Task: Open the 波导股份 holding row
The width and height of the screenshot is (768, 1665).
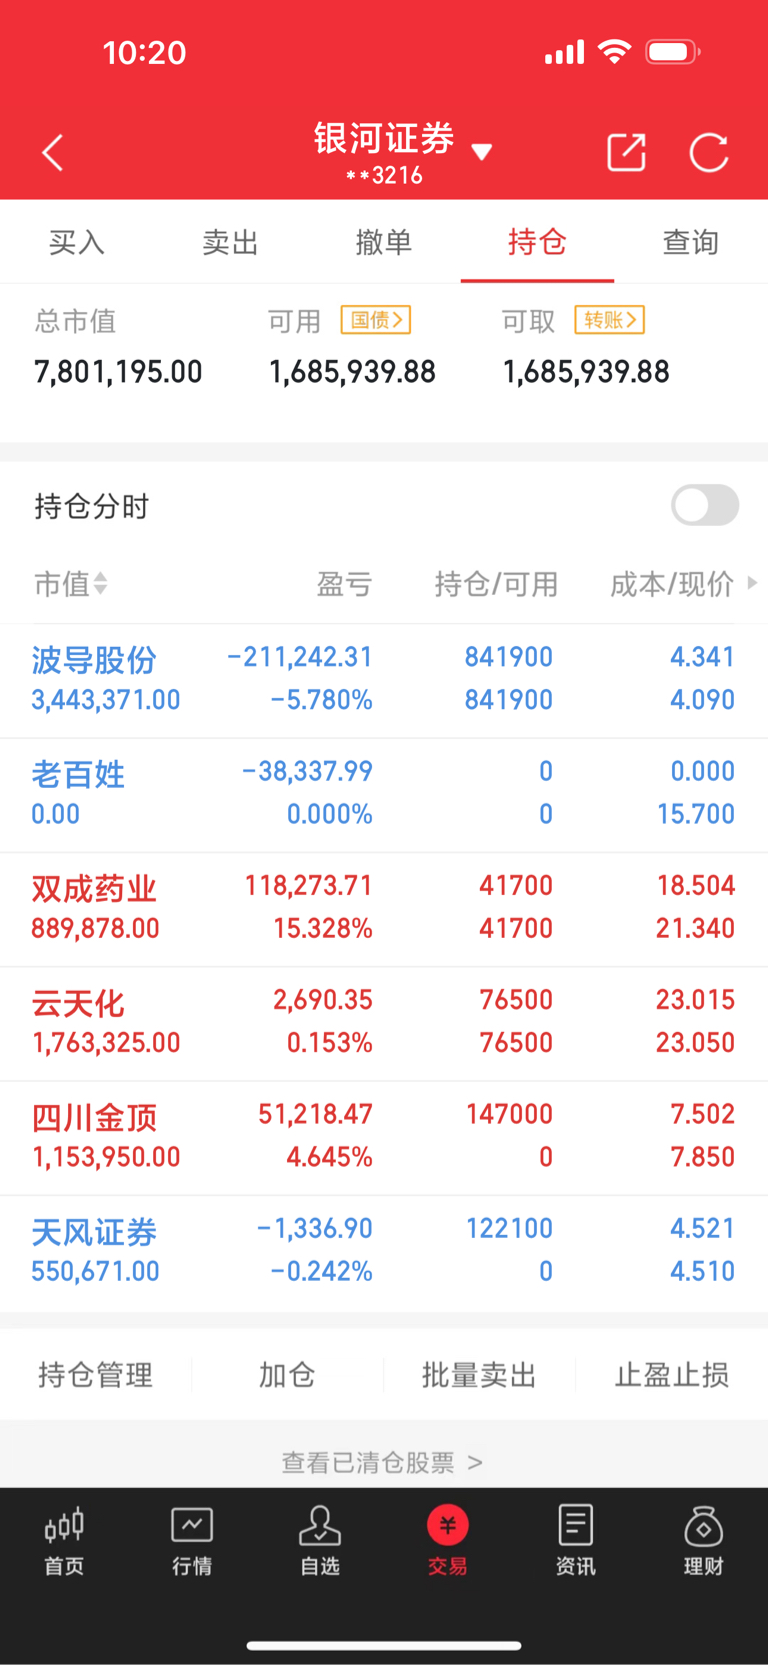Action: pos(384,680)
